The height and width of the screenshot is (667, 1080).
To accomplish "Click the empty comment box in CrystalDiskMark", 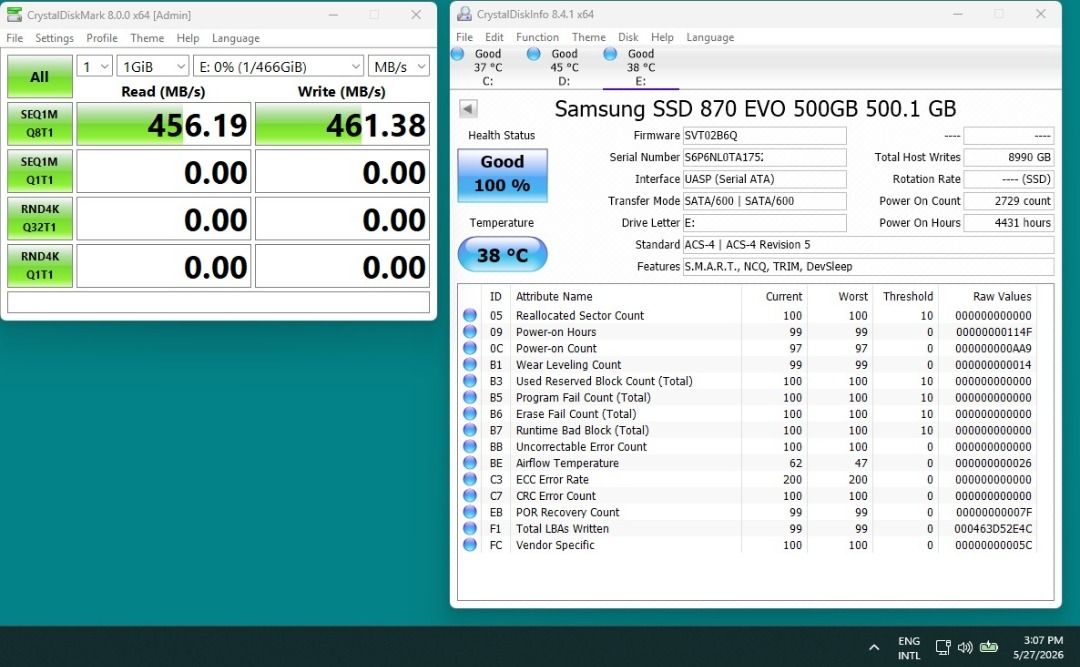I will (x=218, y=302).
